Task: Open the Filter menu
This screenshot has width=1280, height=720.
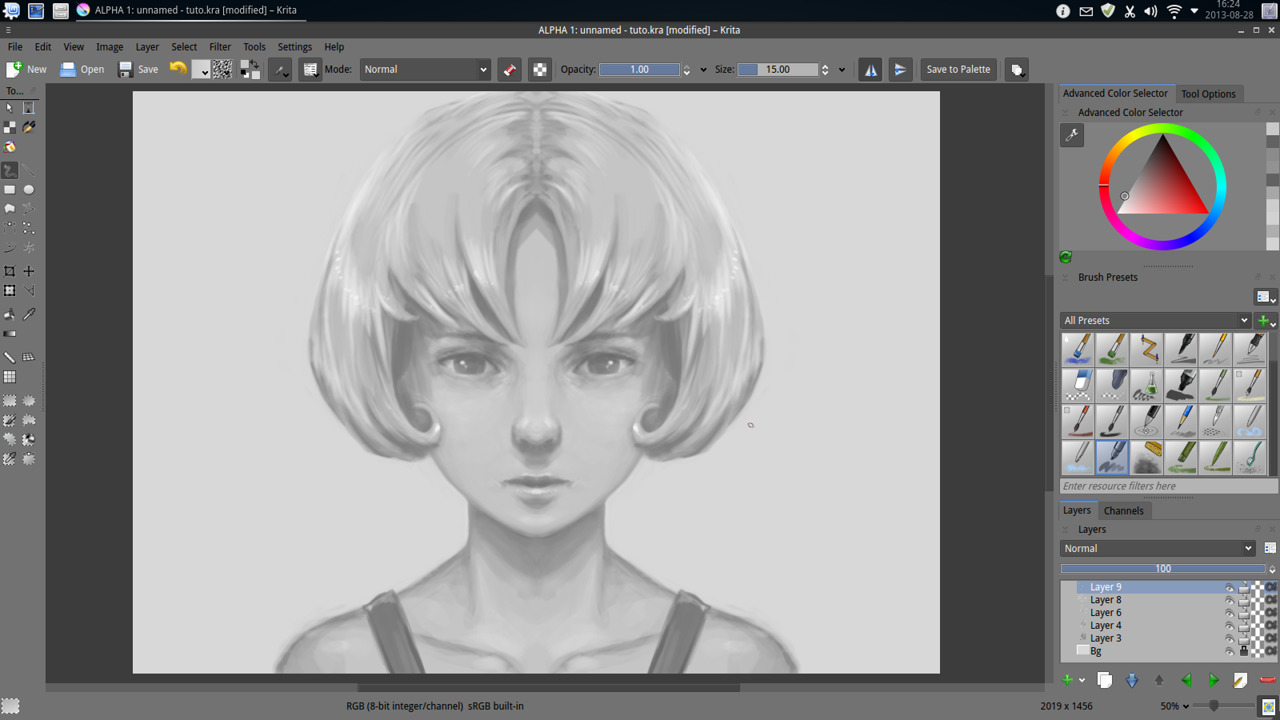Action: (x=220, y=47)
